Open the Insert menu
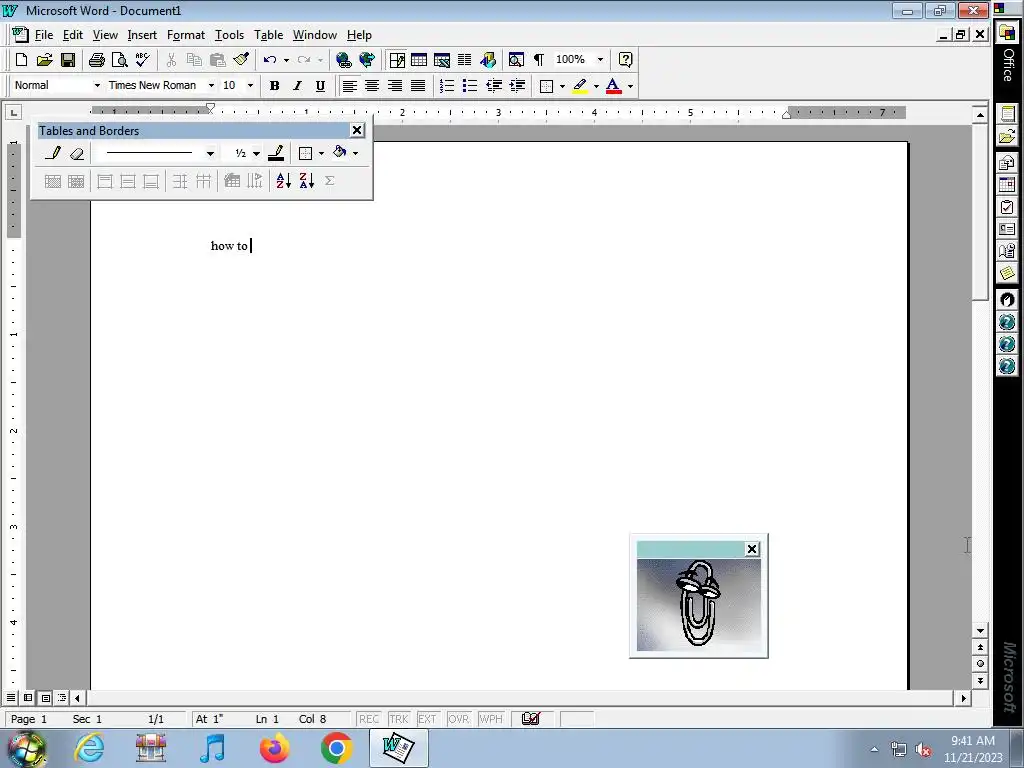Screen dimensions: 1024x768 tap(142, 35)
